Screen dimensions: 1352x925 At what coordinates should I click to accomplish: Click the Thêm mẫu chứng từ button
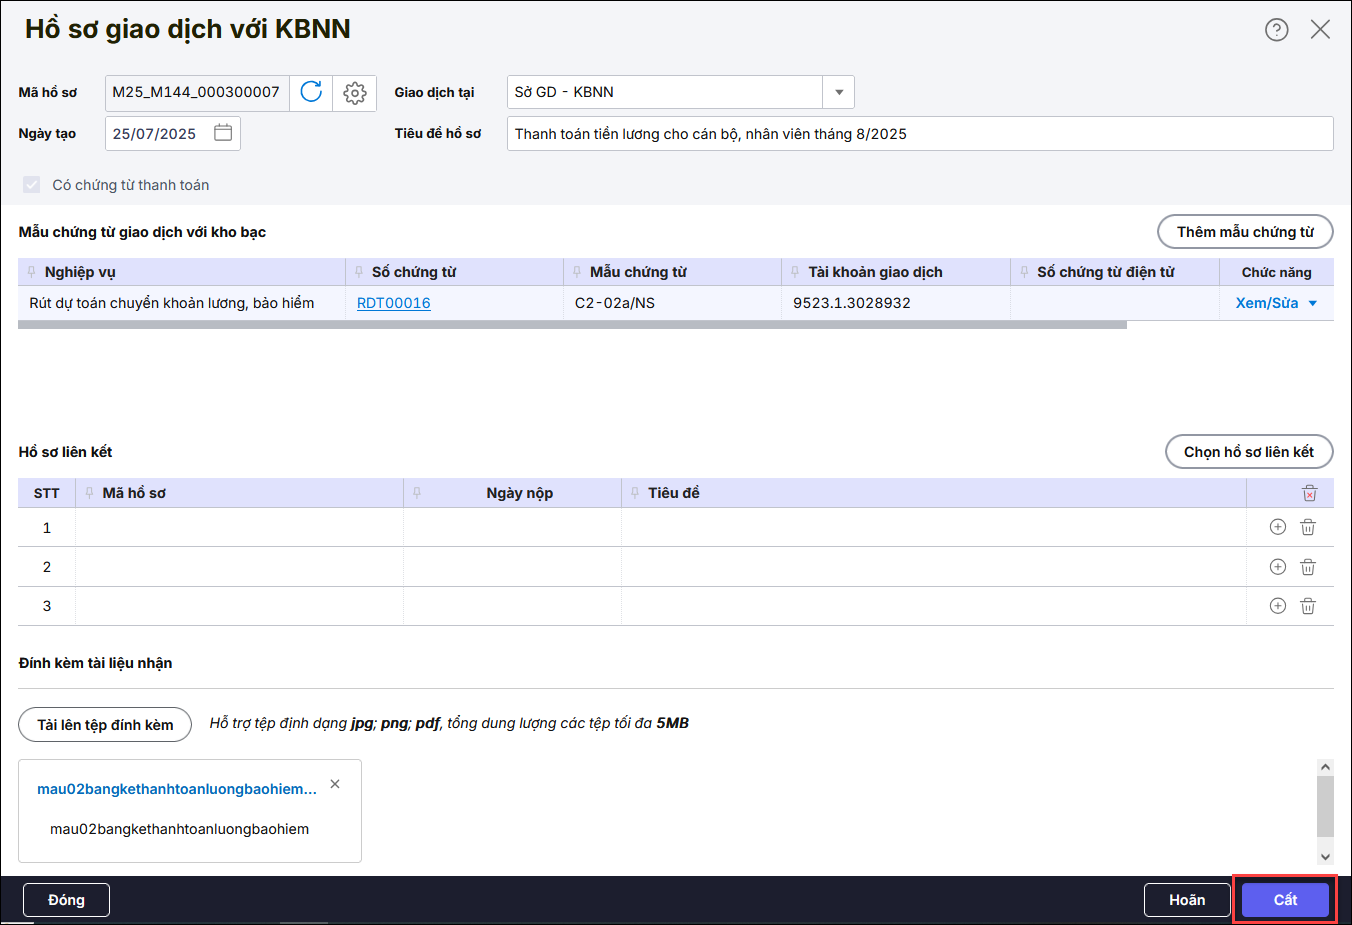pos(1244,232)
